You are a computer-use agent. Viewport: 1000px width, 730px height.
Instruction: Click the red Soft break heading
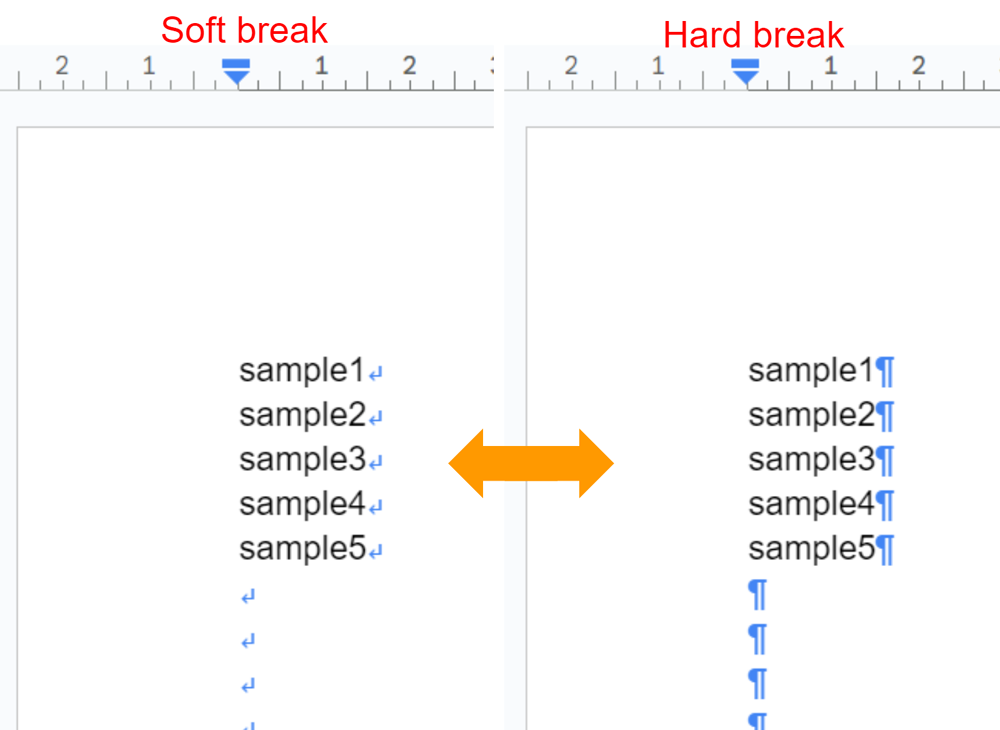click(x=244, y=30)
